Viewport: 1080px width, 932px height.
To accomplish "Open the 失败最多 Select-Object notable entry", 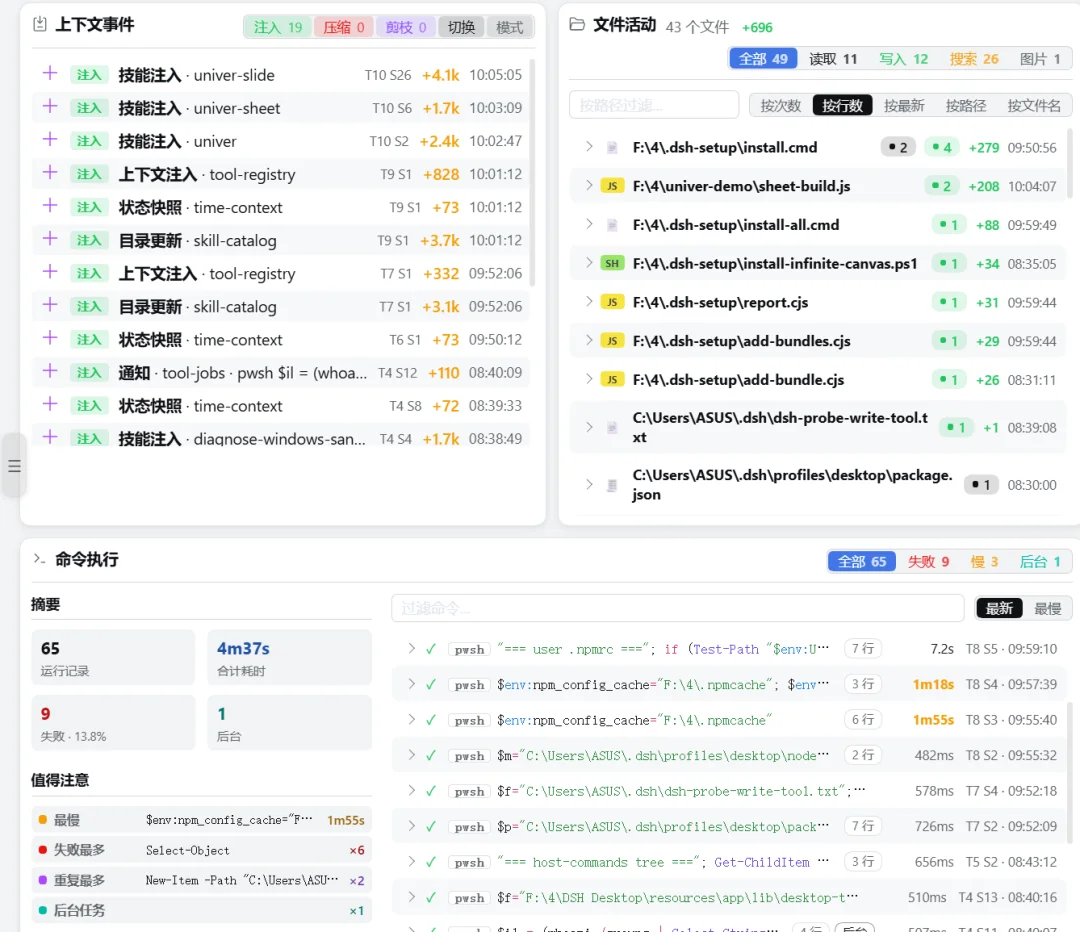I will (202, 850).
